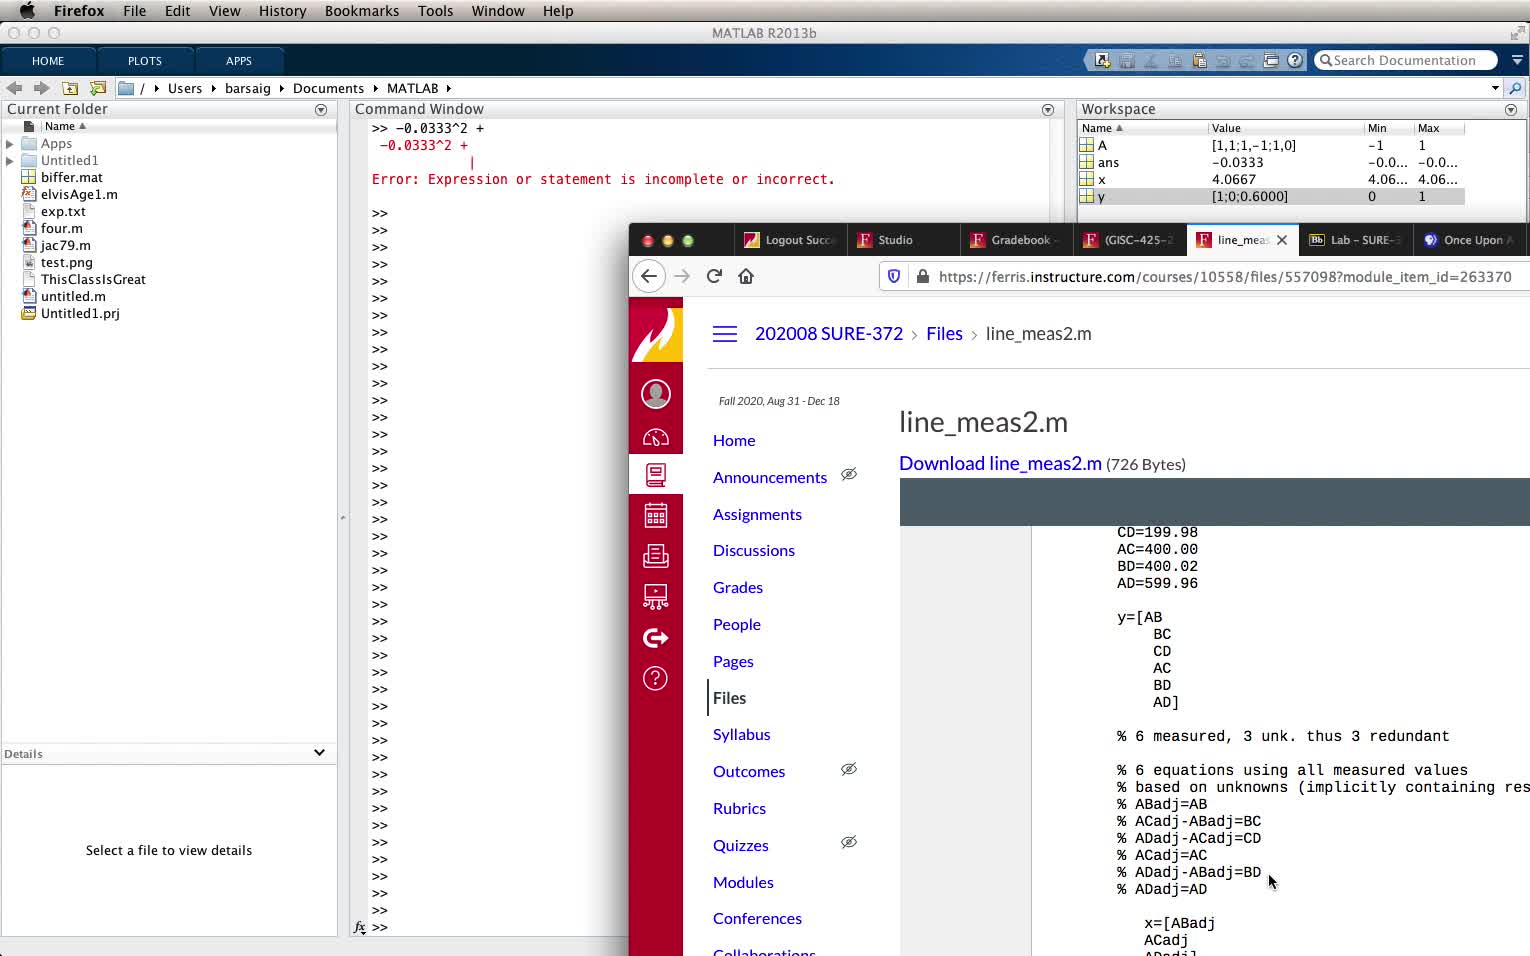Viewport: 1530px width, 956px height.
Task: Click the fx function browser icon
Action: click(x=360, y=927)
